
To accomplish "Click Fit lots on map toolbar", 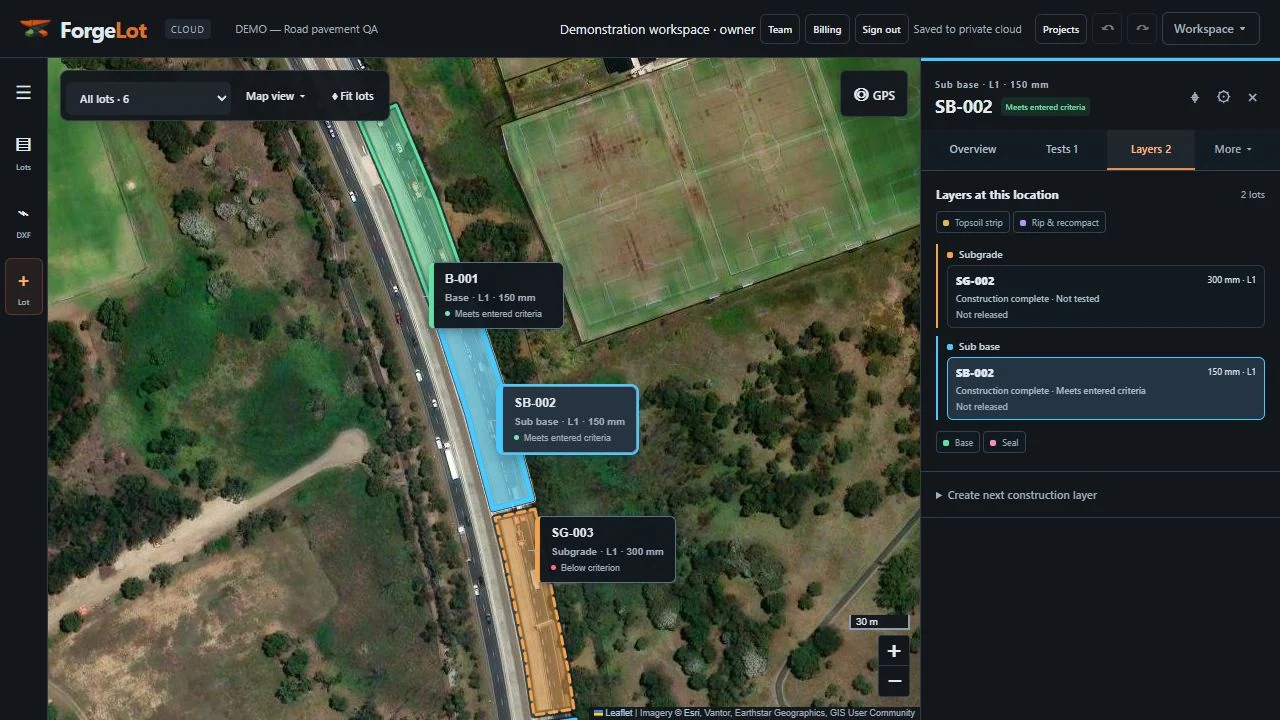I will click(352, 96).
